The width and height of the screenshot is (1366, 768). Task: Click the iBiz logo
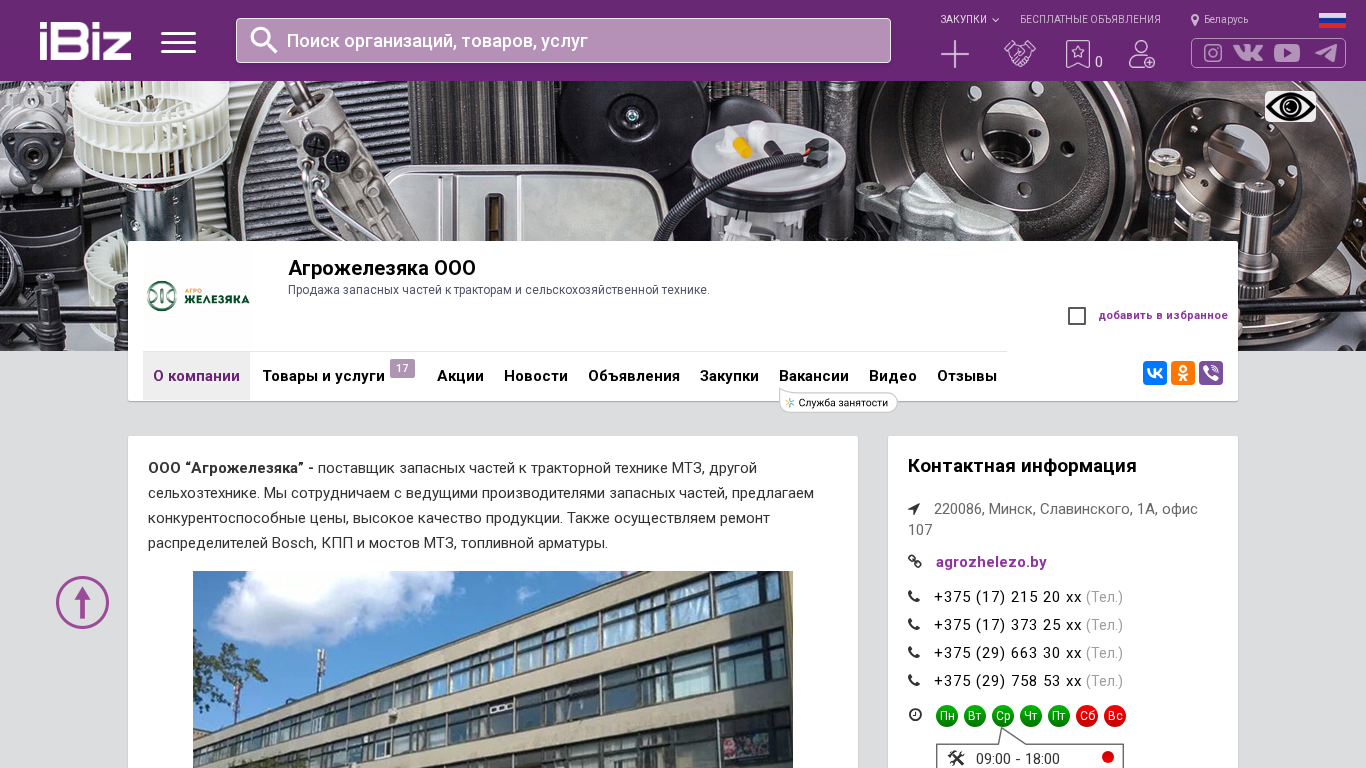tap(85, 41)
